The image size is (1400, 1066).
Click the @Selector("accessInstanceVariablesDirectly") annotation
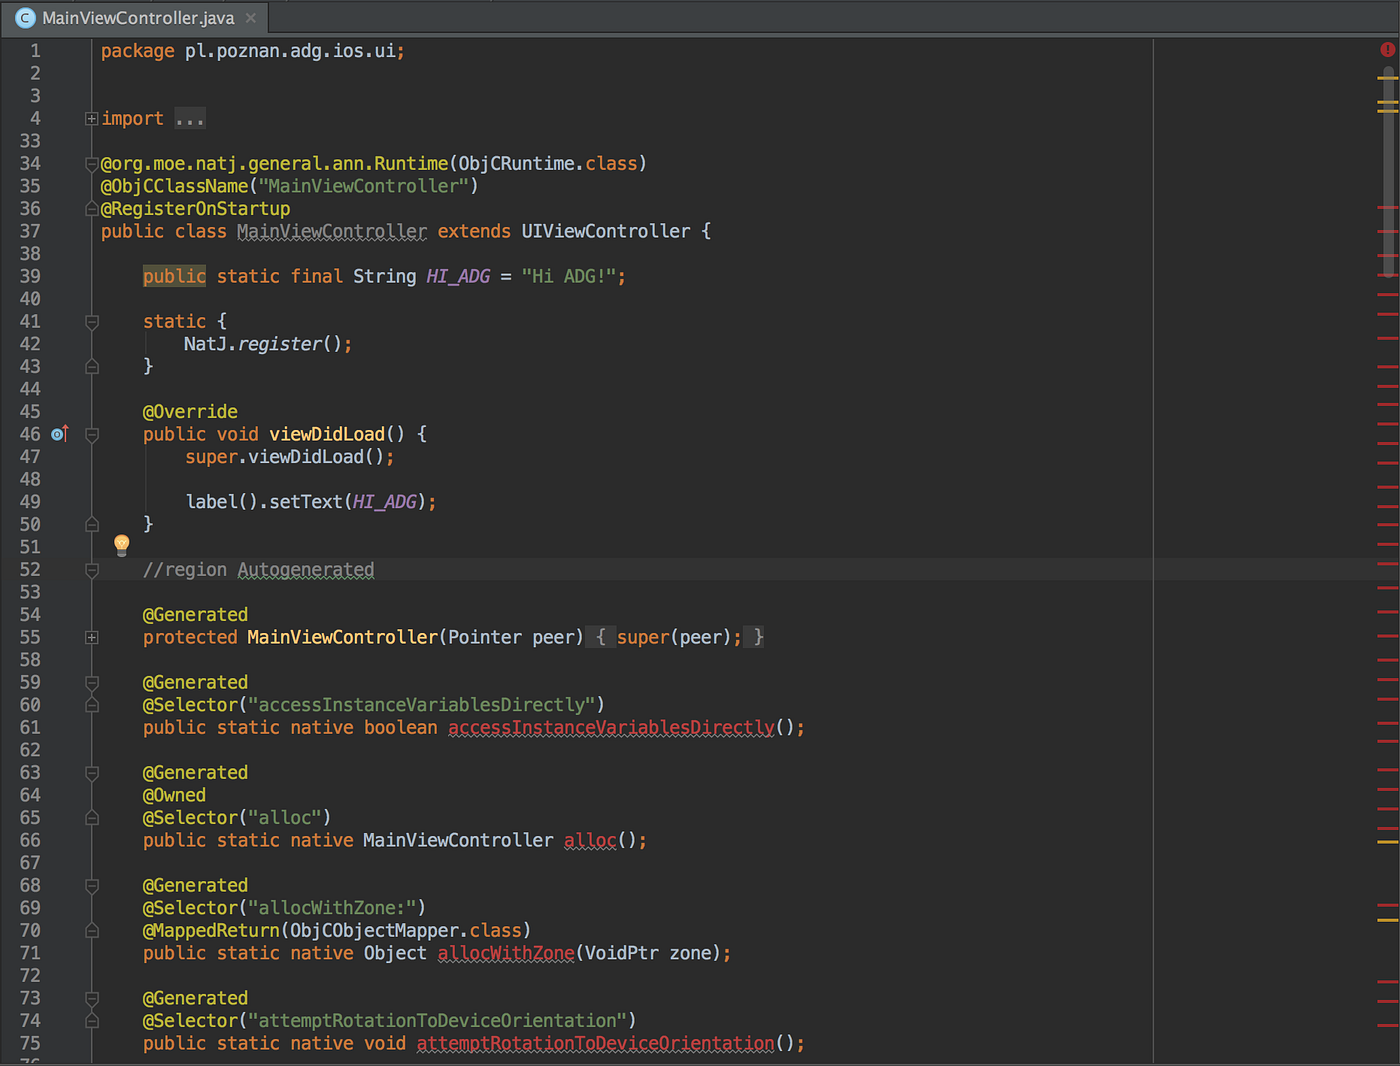point(374,705)
